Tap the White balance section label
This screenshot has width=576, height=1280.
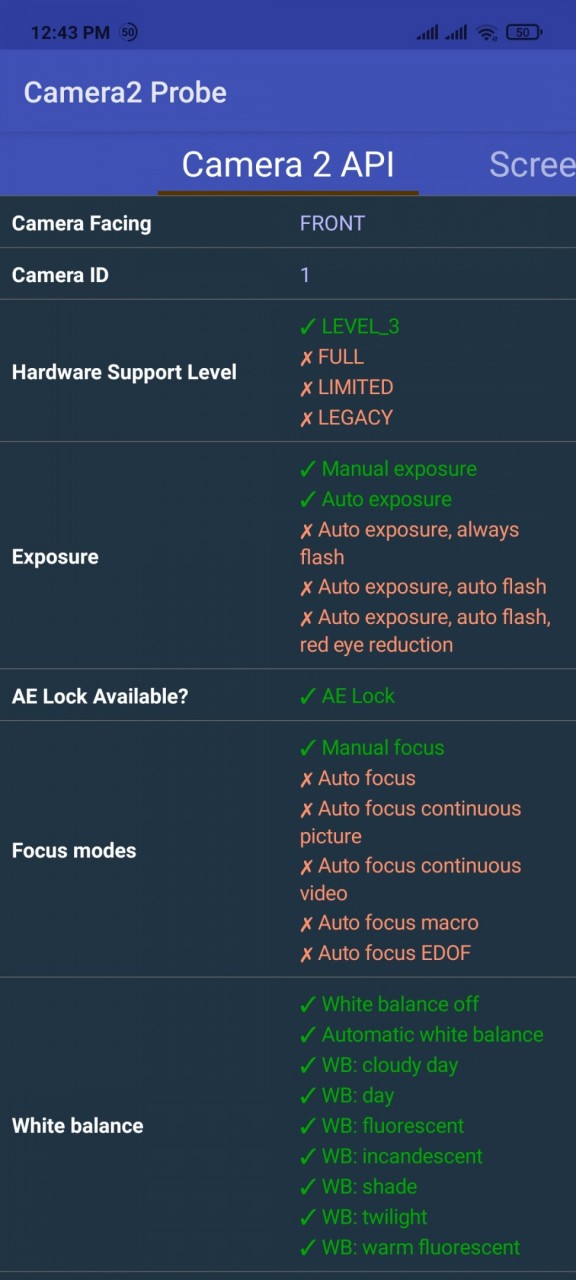coord(77,1125)
